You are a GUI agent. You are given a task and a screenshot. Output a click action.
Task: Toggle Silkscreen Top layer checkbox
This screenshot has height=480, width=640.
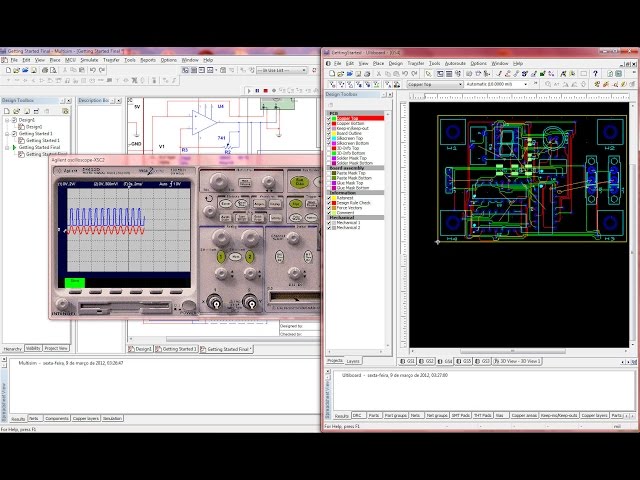pos(329,138)
